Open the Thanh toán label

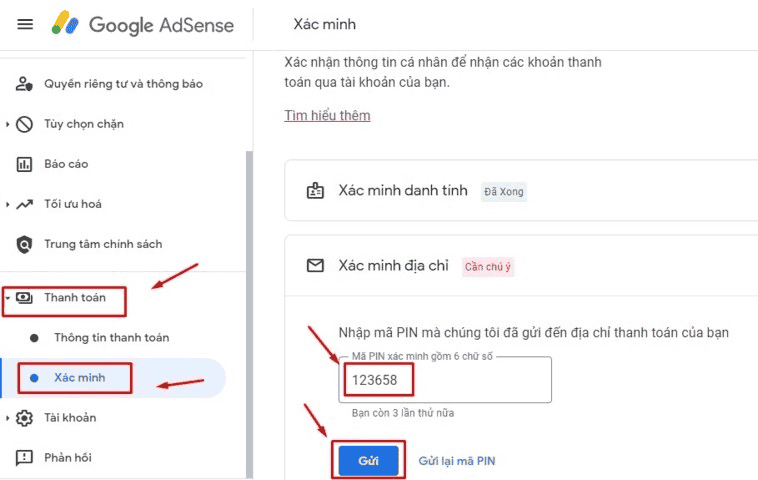tap(75, 298)
